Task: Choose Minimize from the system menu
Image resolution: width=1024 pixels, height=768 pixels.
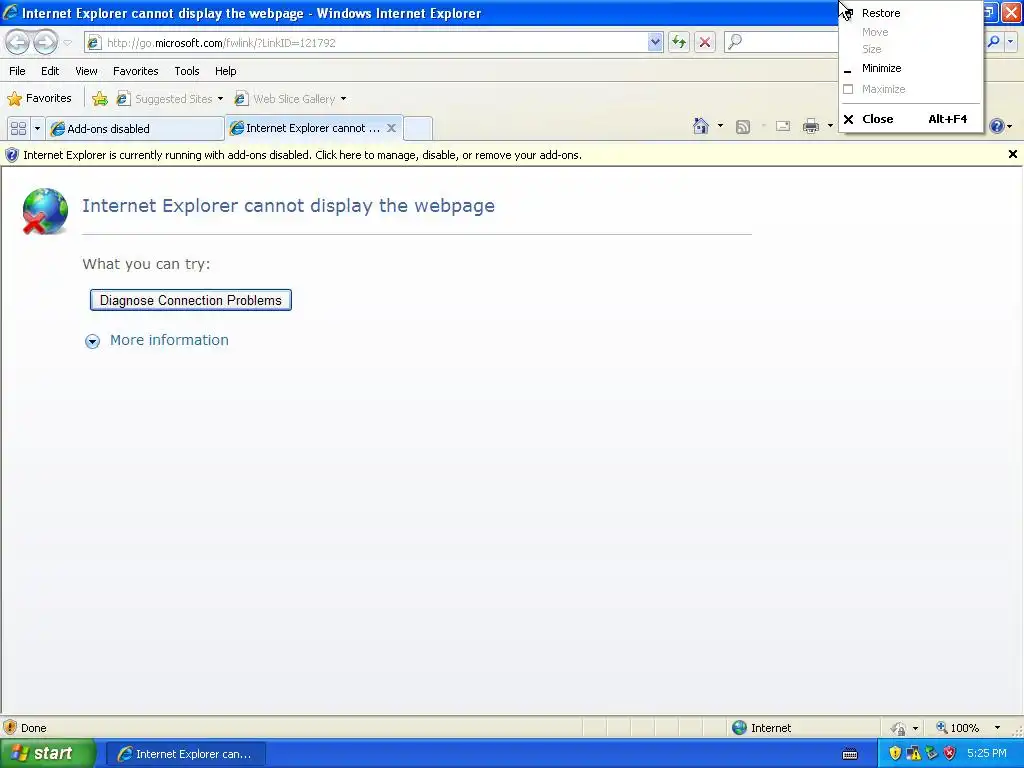Action: click(x=910, y=68)
